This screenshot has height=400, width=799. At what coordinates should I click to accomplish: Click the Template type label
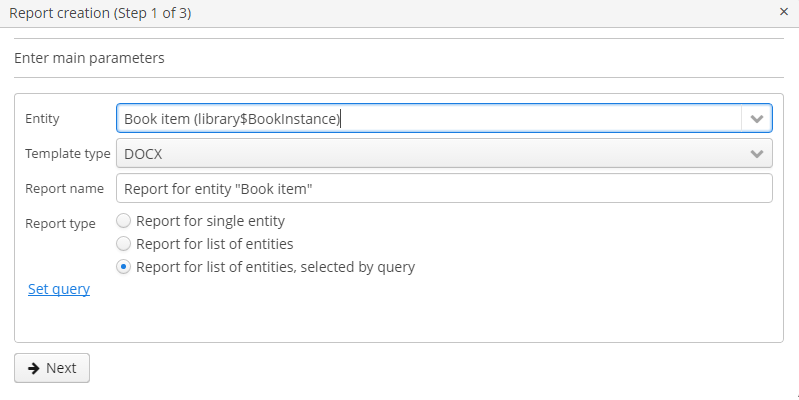click(x=67, y=153)
